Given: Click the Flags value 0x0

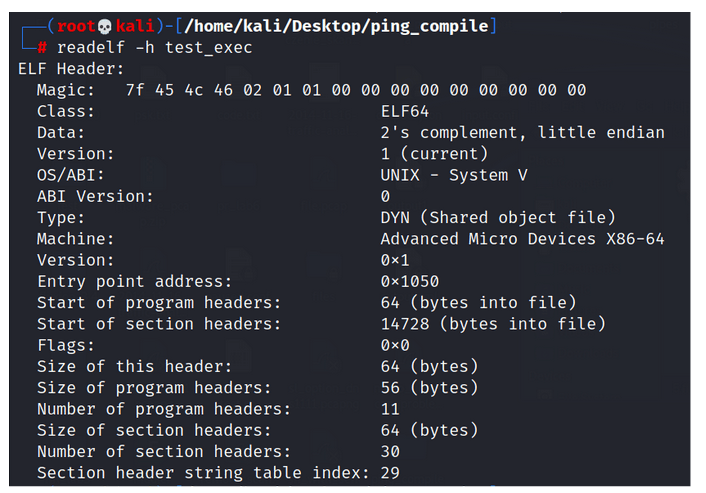Looking at the screenshot, I should click(395, 345).
